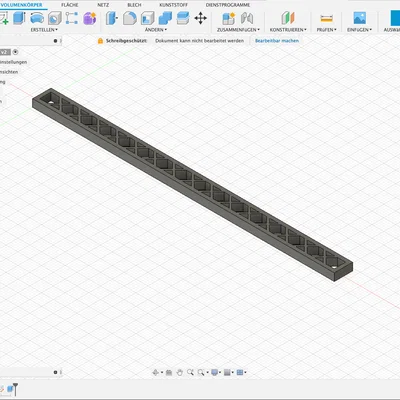Toggle the browser panel pin dot
This screenshot has height=400, width=400.
point(55,41)
